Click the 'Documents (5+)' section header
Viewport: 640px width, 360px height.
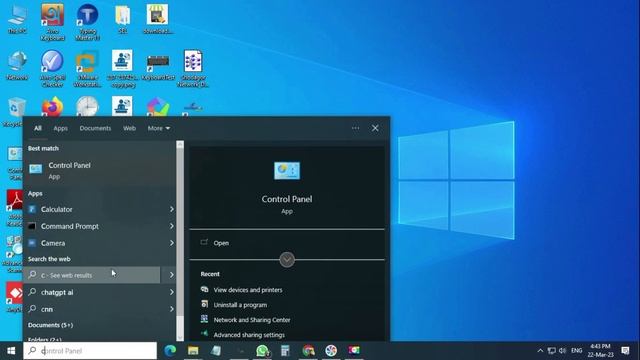pyautogui.click(x=50, y=325)
